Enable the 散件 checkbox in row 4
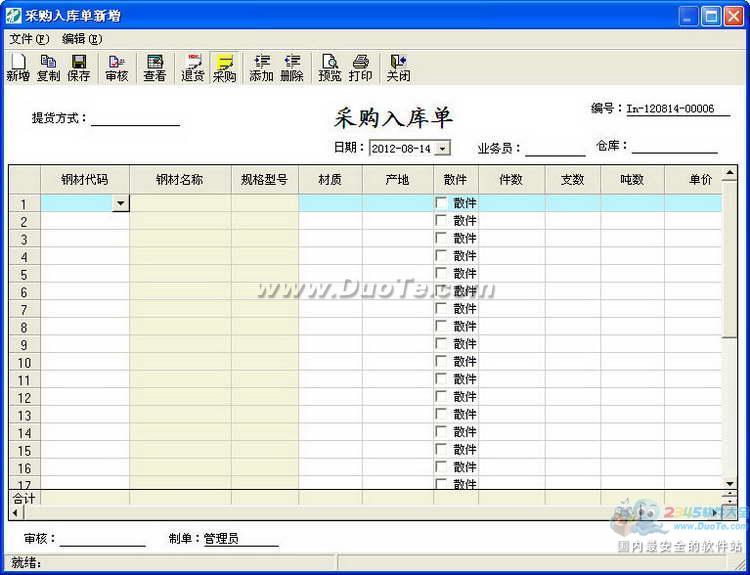This screenshot has width=750, height=575. click(x=441, y=255)
